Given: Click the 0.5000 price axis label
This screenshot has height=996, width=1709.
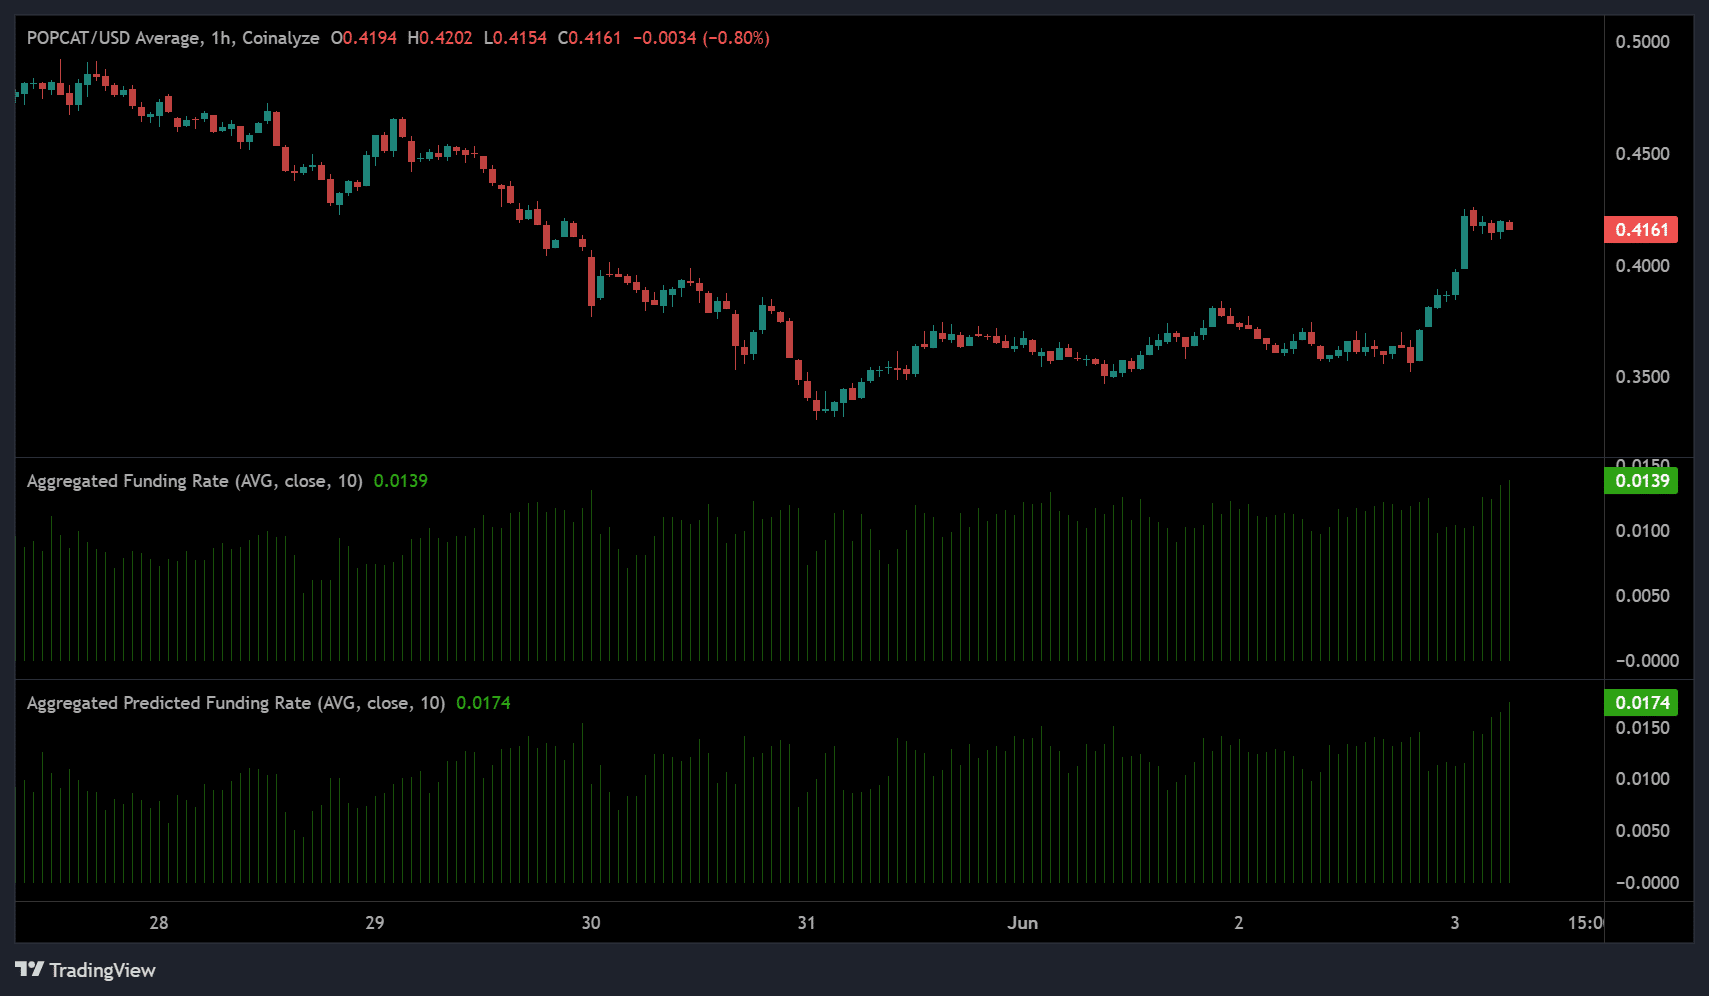Looking at the screenshot, I should pyautogui.click(x=1642, y=42).
